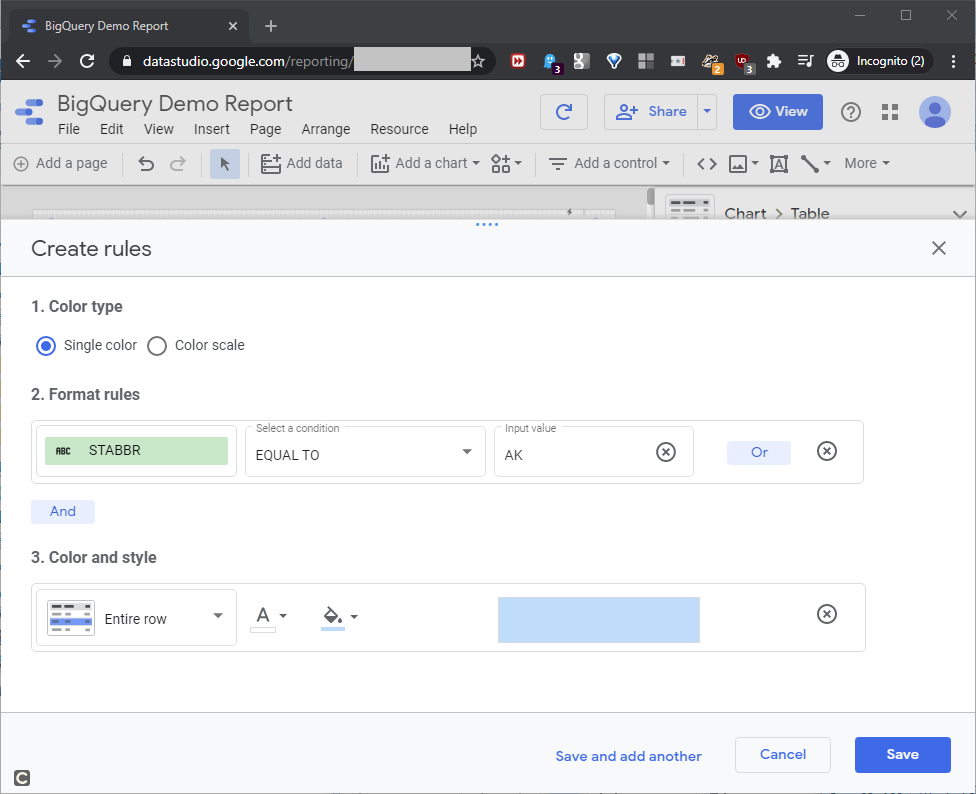Viewport: 976px width, 794px height.
Task: Click the blue Save button
Action: (903, 755)
